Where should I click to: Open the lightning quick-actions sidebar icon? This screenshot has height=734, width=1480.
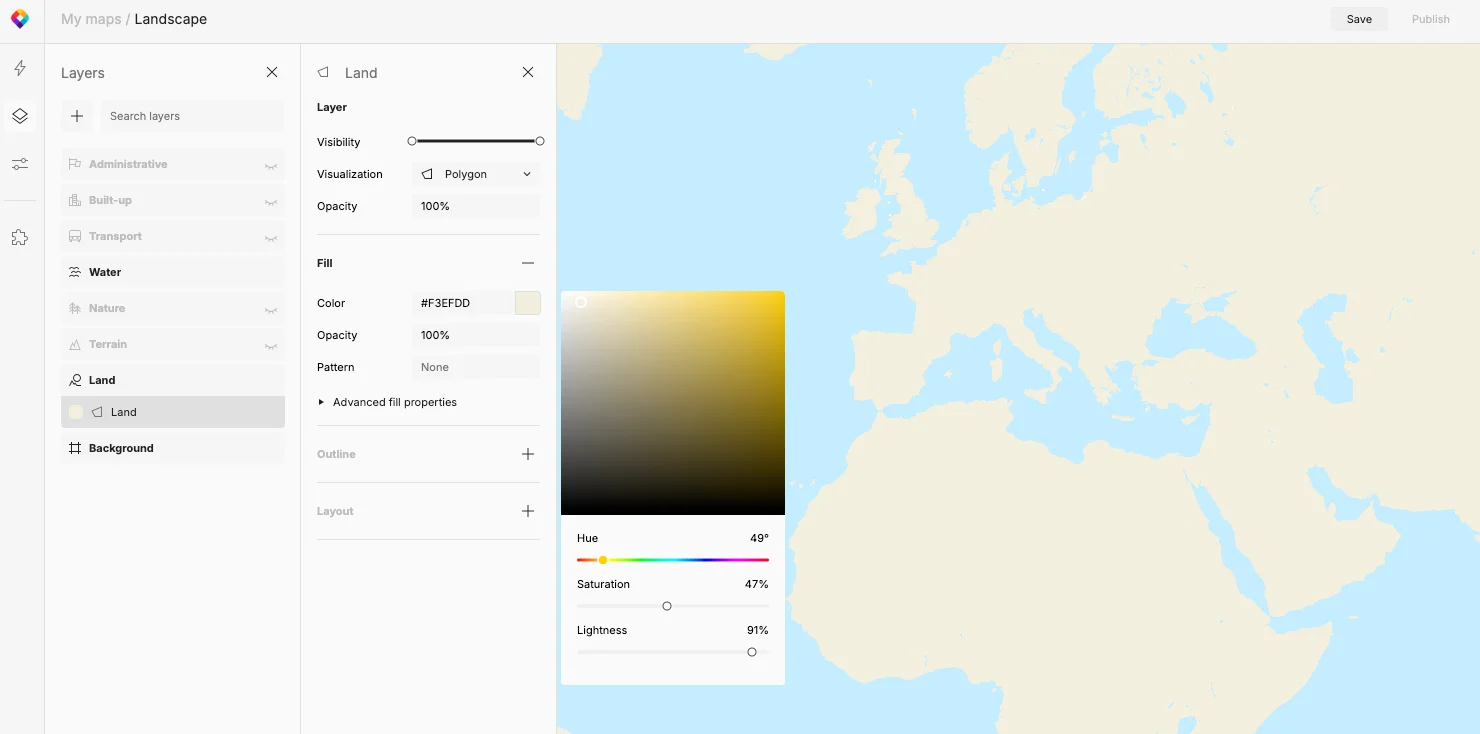coord(20,68)
